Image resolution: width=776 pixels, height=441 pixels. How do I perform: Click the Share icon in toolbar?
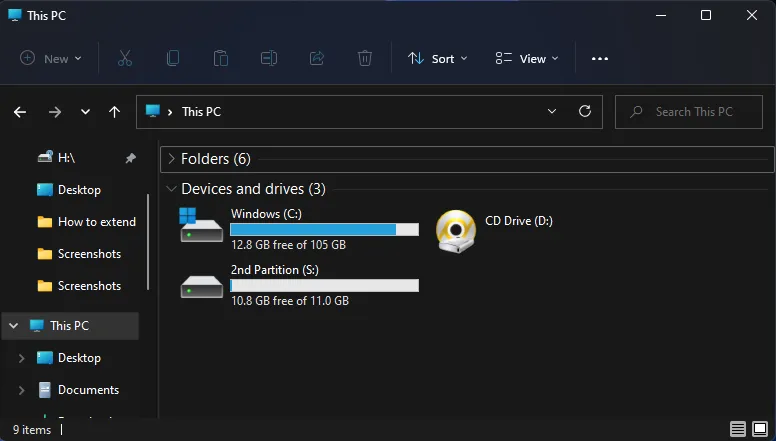[x=317, y=58]
